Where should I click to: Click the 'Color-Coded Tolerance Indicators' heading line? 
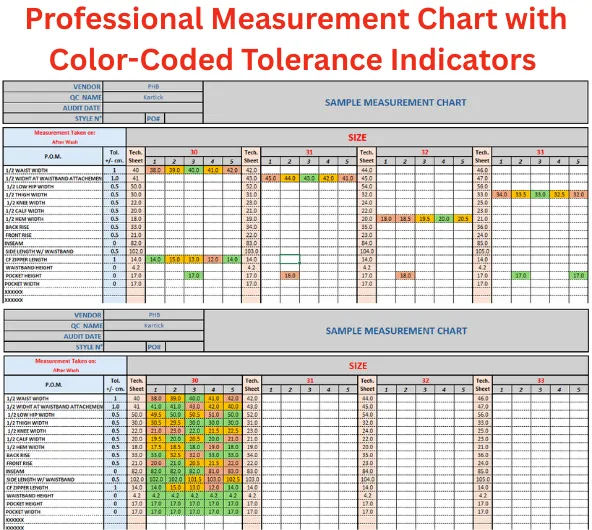coord(293,60)
